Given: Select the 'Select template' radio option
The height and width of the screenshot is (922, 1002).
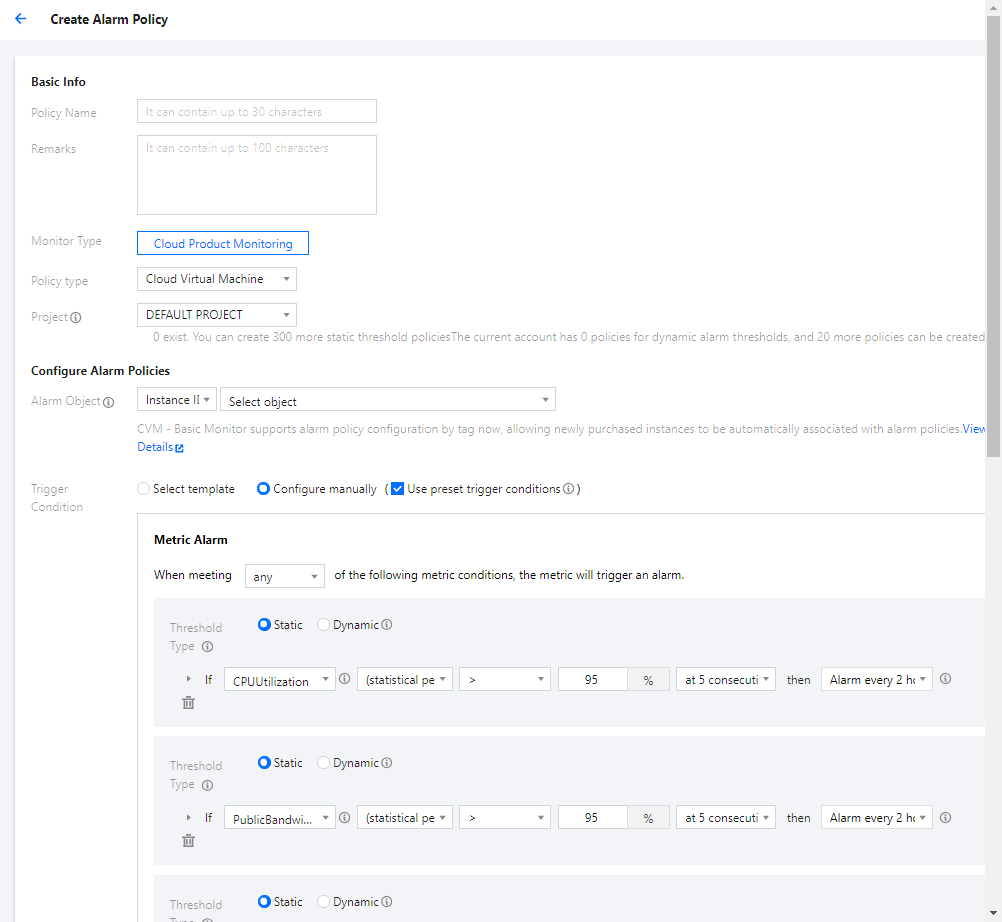Looking at the screenshot, I should click(144, 489).
